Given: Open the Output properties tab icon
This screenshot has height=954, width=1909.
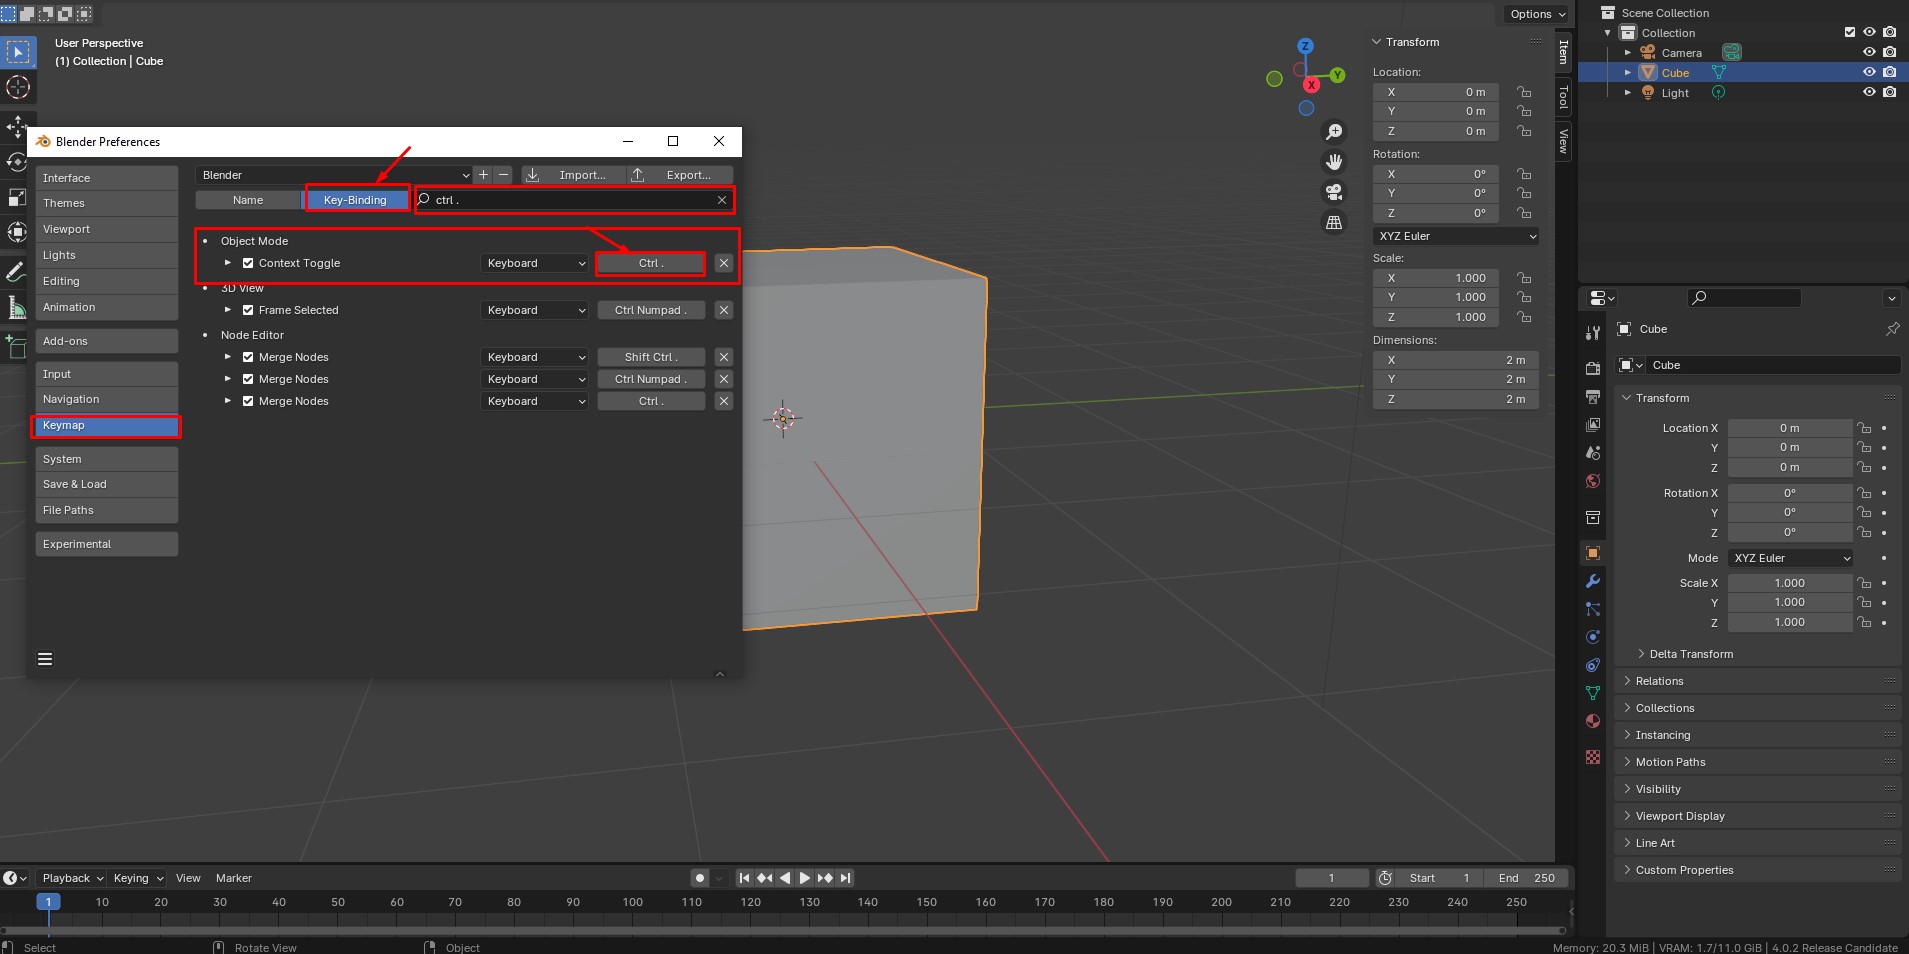Looking at the screenshot, I should click(1593, 397).
